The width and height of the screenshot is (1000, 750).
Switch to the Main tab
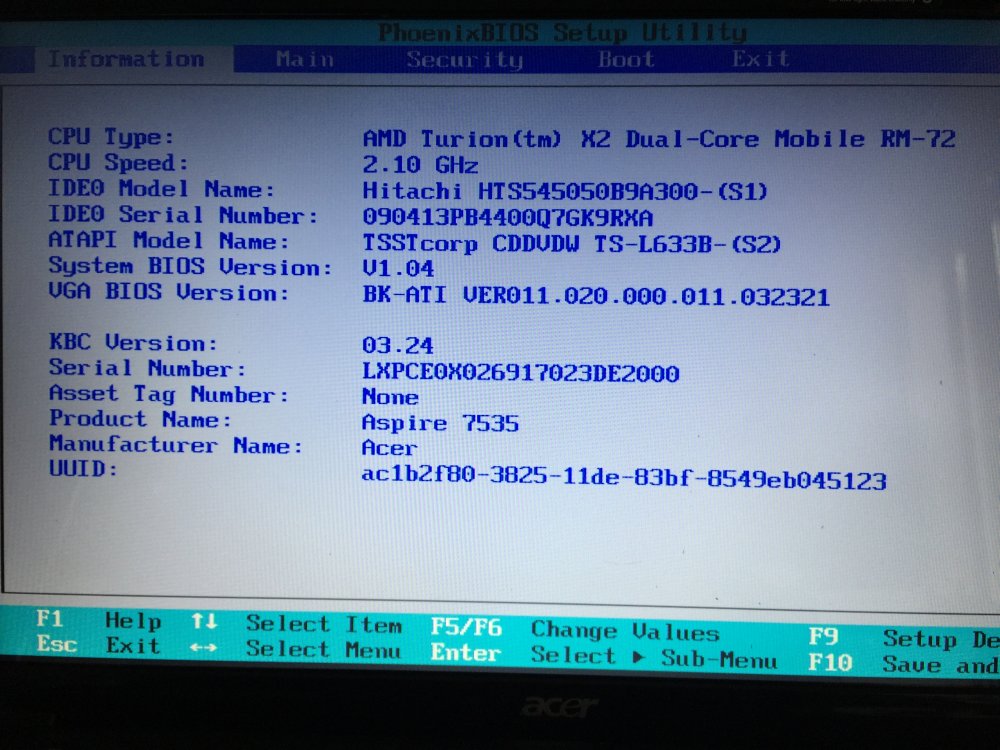tap(305, 59)
